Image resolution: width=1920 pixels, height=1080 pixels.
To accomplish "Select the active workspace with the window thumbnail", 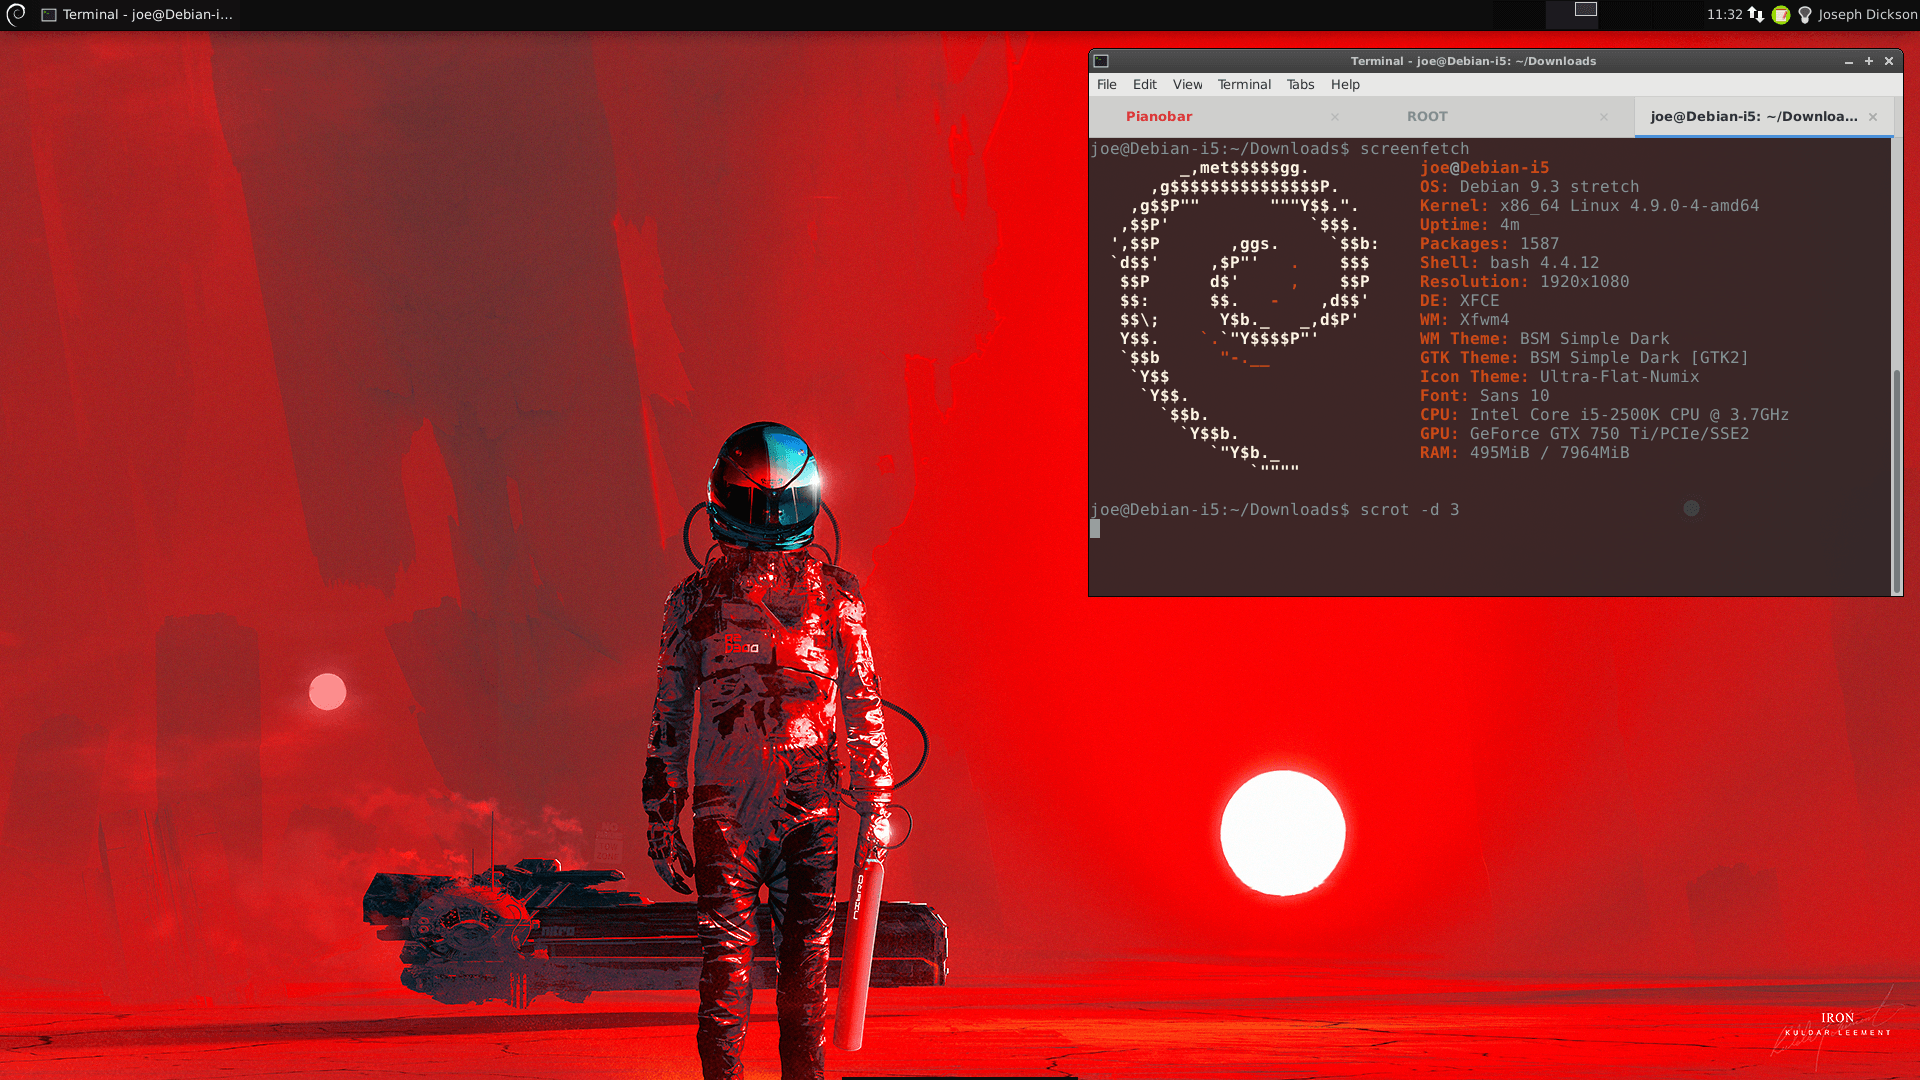I will point(1573,14).
